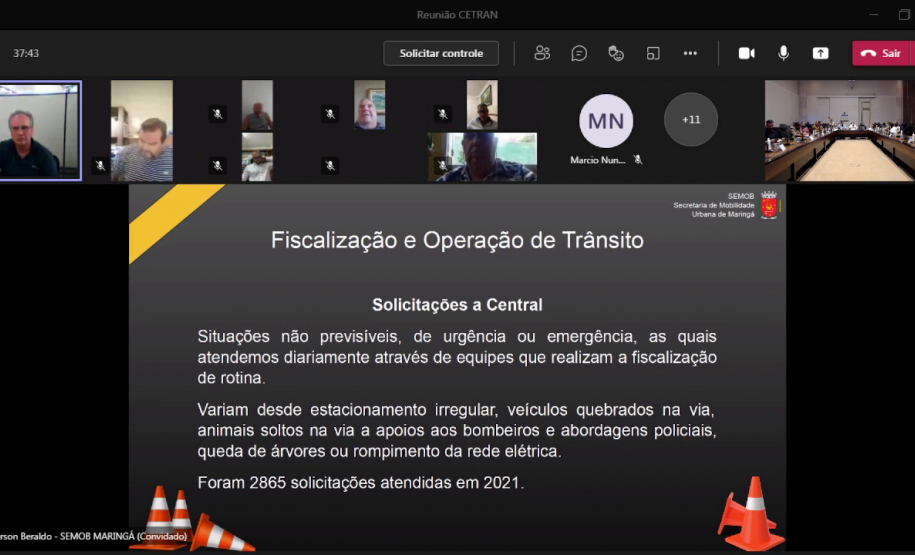The image size is (915, 555).
Task: Select the man with green background video
Action: click(x=483, y=157)
